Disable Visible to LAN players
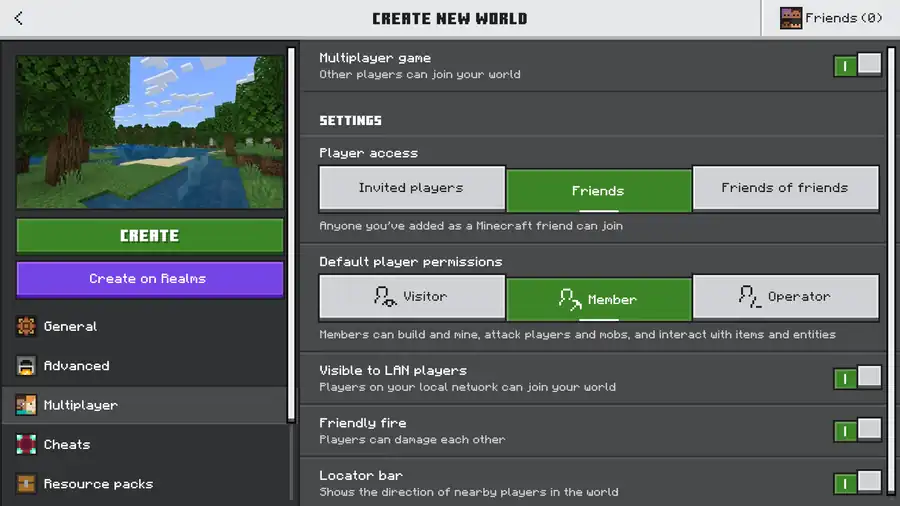Viewport: 900px width, 506px height. [857, 378]
